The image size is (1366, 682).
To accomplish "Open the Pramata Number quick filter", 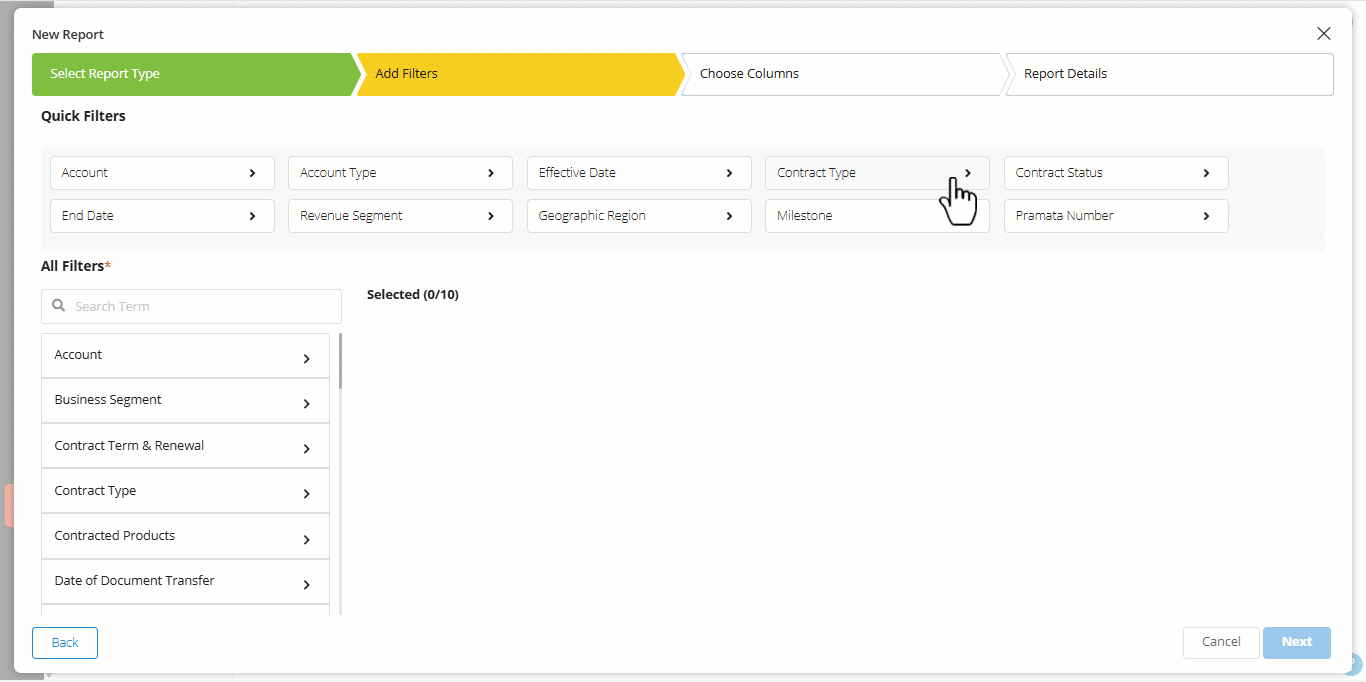I will coord(1116,216).
